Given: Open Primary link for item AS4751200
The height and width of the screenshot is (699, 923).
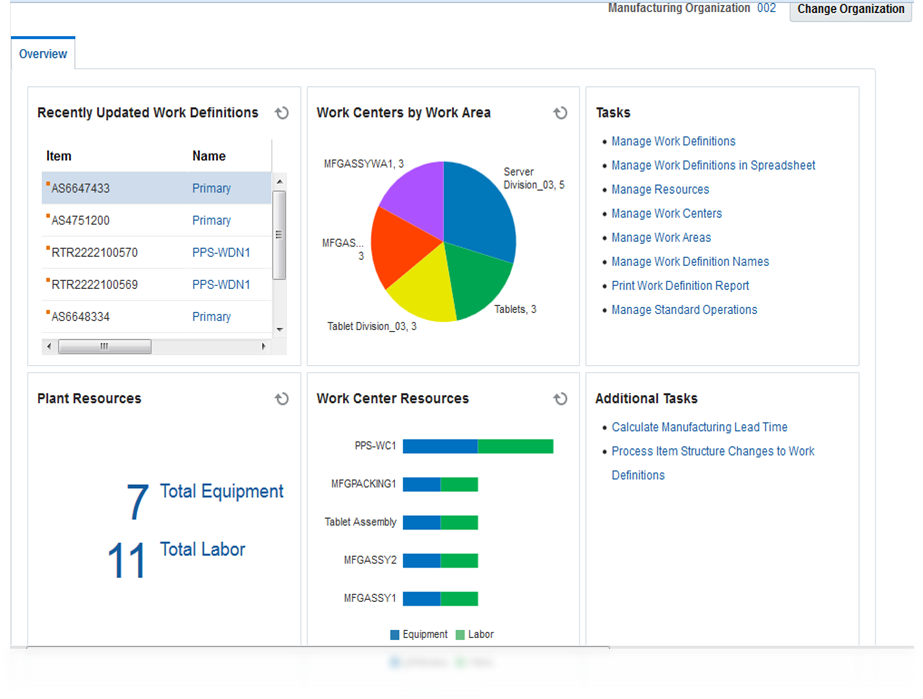Looking at the screenshot, I should click(x=211, y=220).
